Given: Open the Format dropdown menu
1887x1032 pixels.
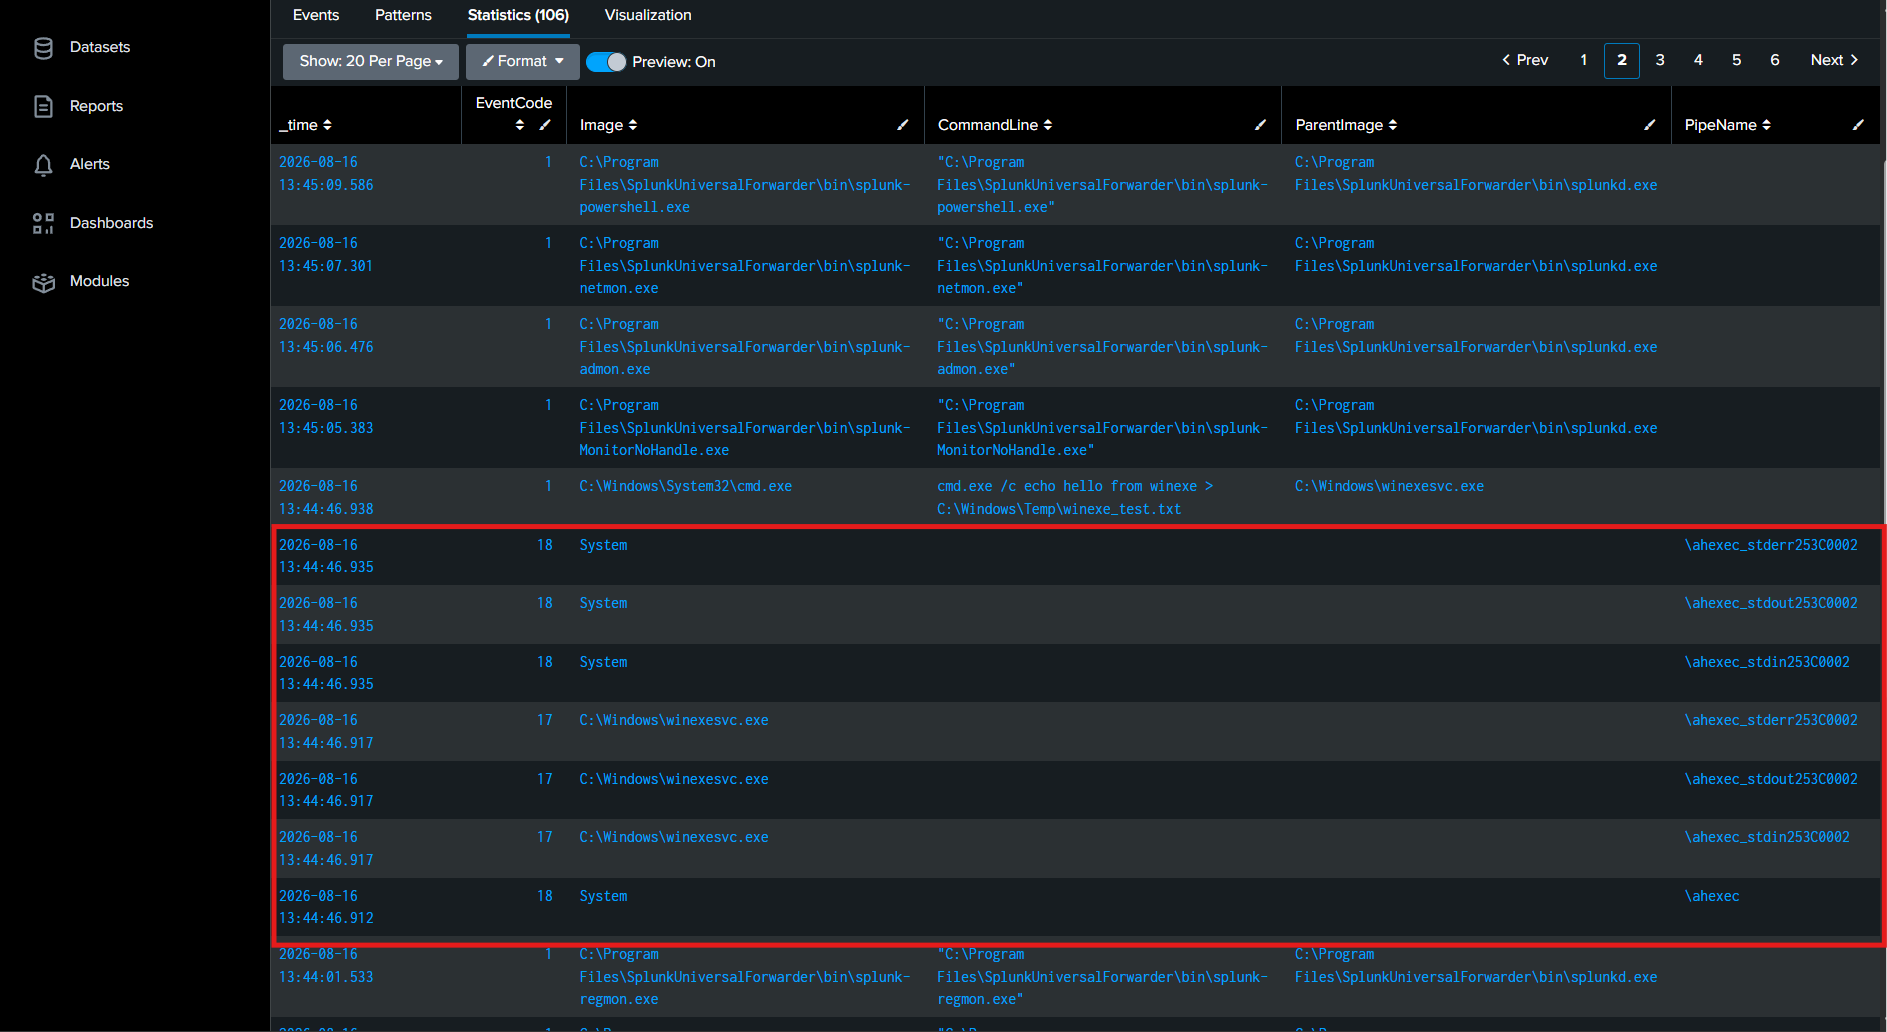Looking at the screenshot, I should click(523, 61).
